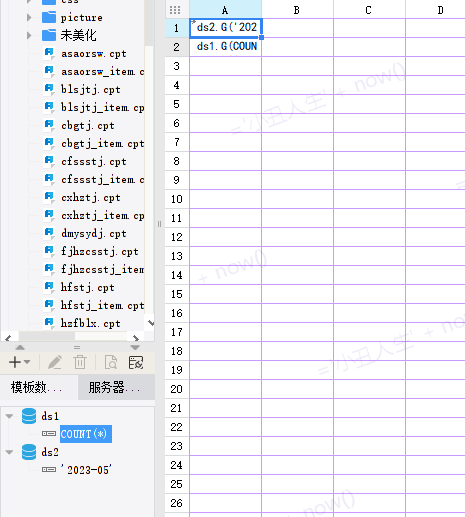Switch to the 服务器... tab
This screenshot has width=465, height=517.
point(116,387)
